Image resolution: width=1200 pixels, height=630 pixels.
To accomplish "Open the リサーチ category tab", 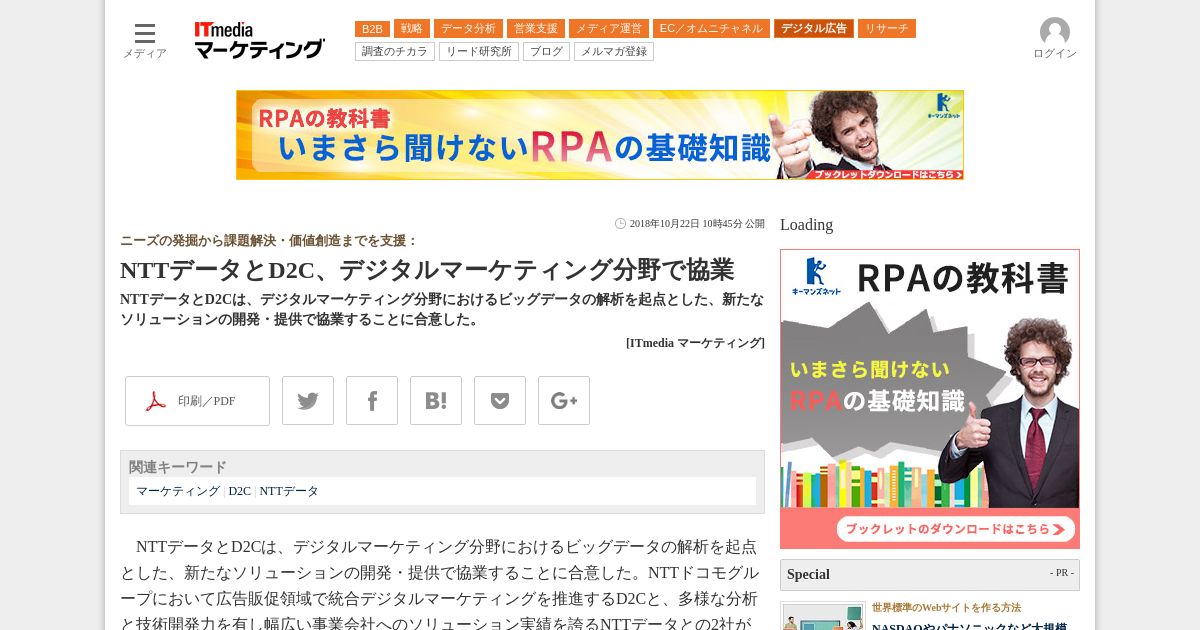I will pyautogui.click(x=887, y=29).
